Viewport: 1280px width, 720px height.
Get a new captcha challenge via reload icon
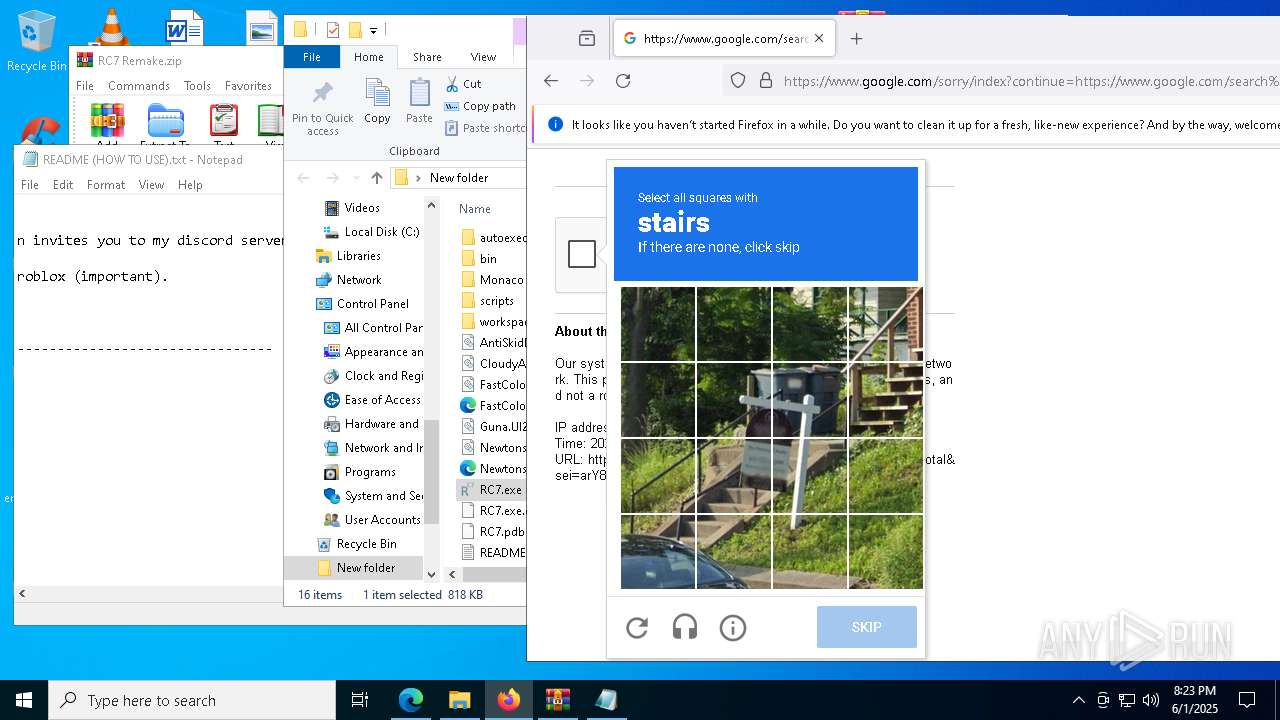[x=637, y=628]
